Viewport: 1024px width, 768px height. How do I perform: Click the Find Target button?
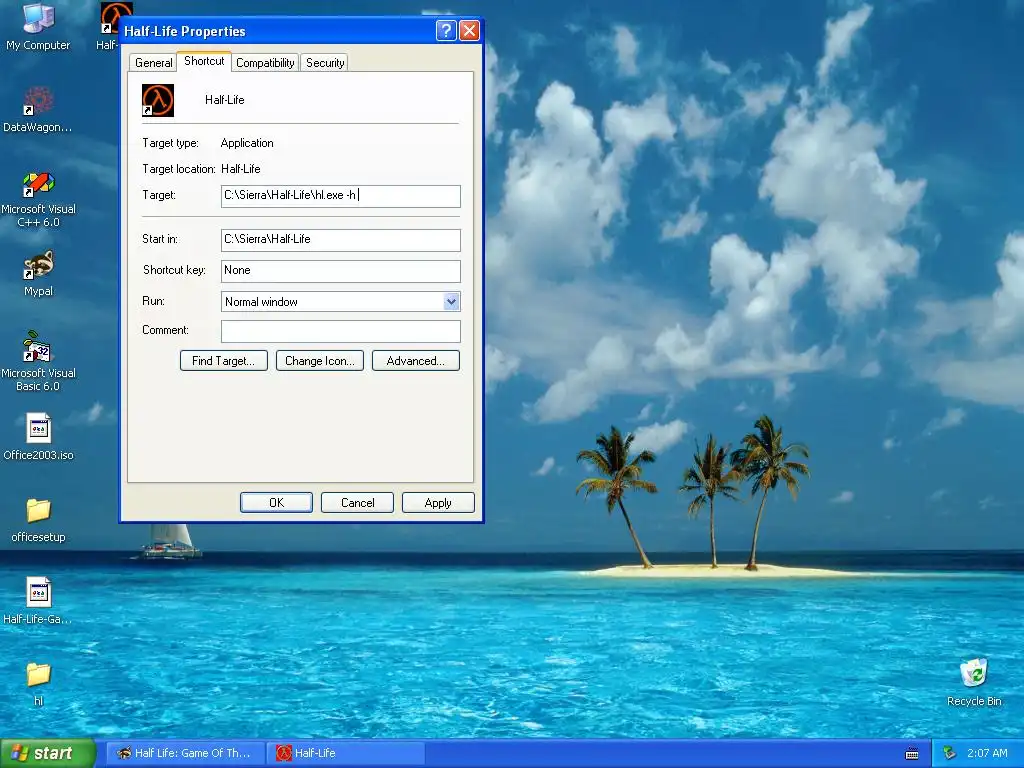(223, 360)
